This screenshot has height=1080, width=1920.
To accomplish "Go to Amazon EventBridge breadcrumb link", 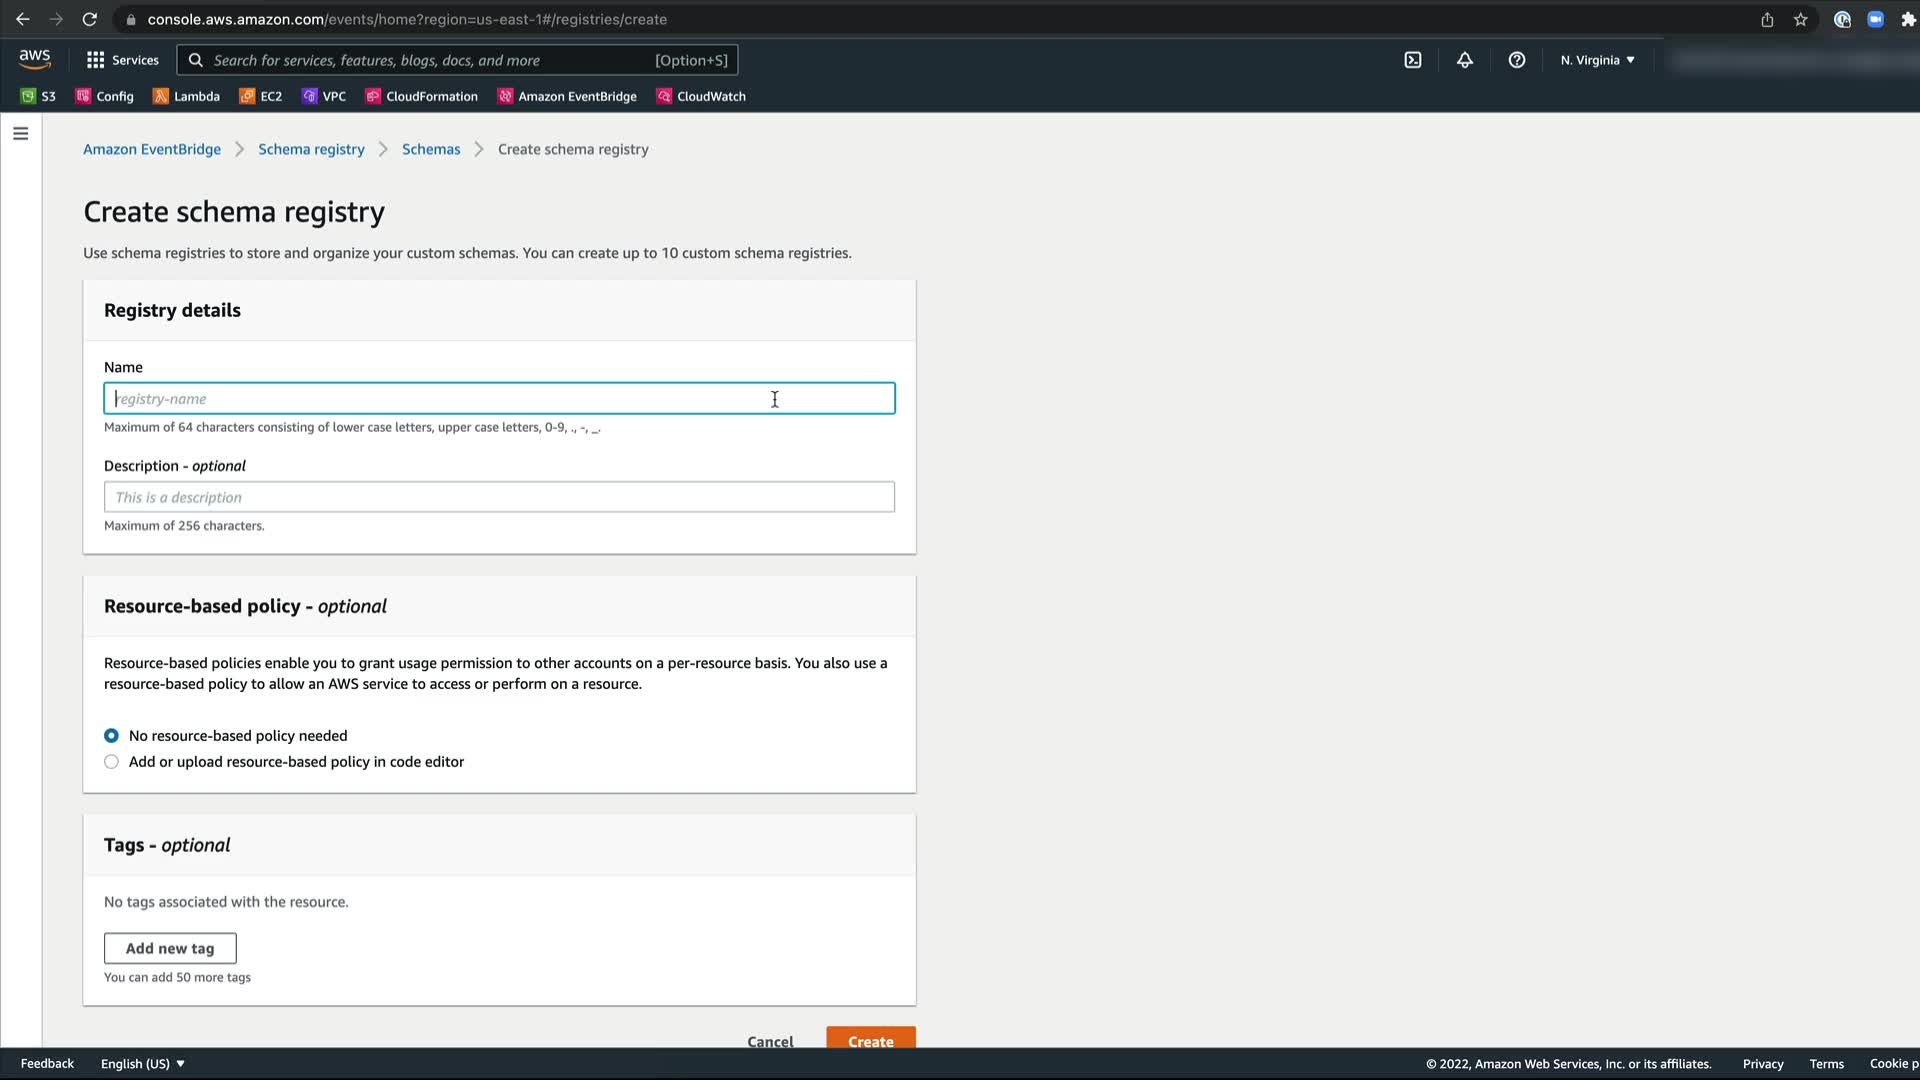I will point(152,149).
